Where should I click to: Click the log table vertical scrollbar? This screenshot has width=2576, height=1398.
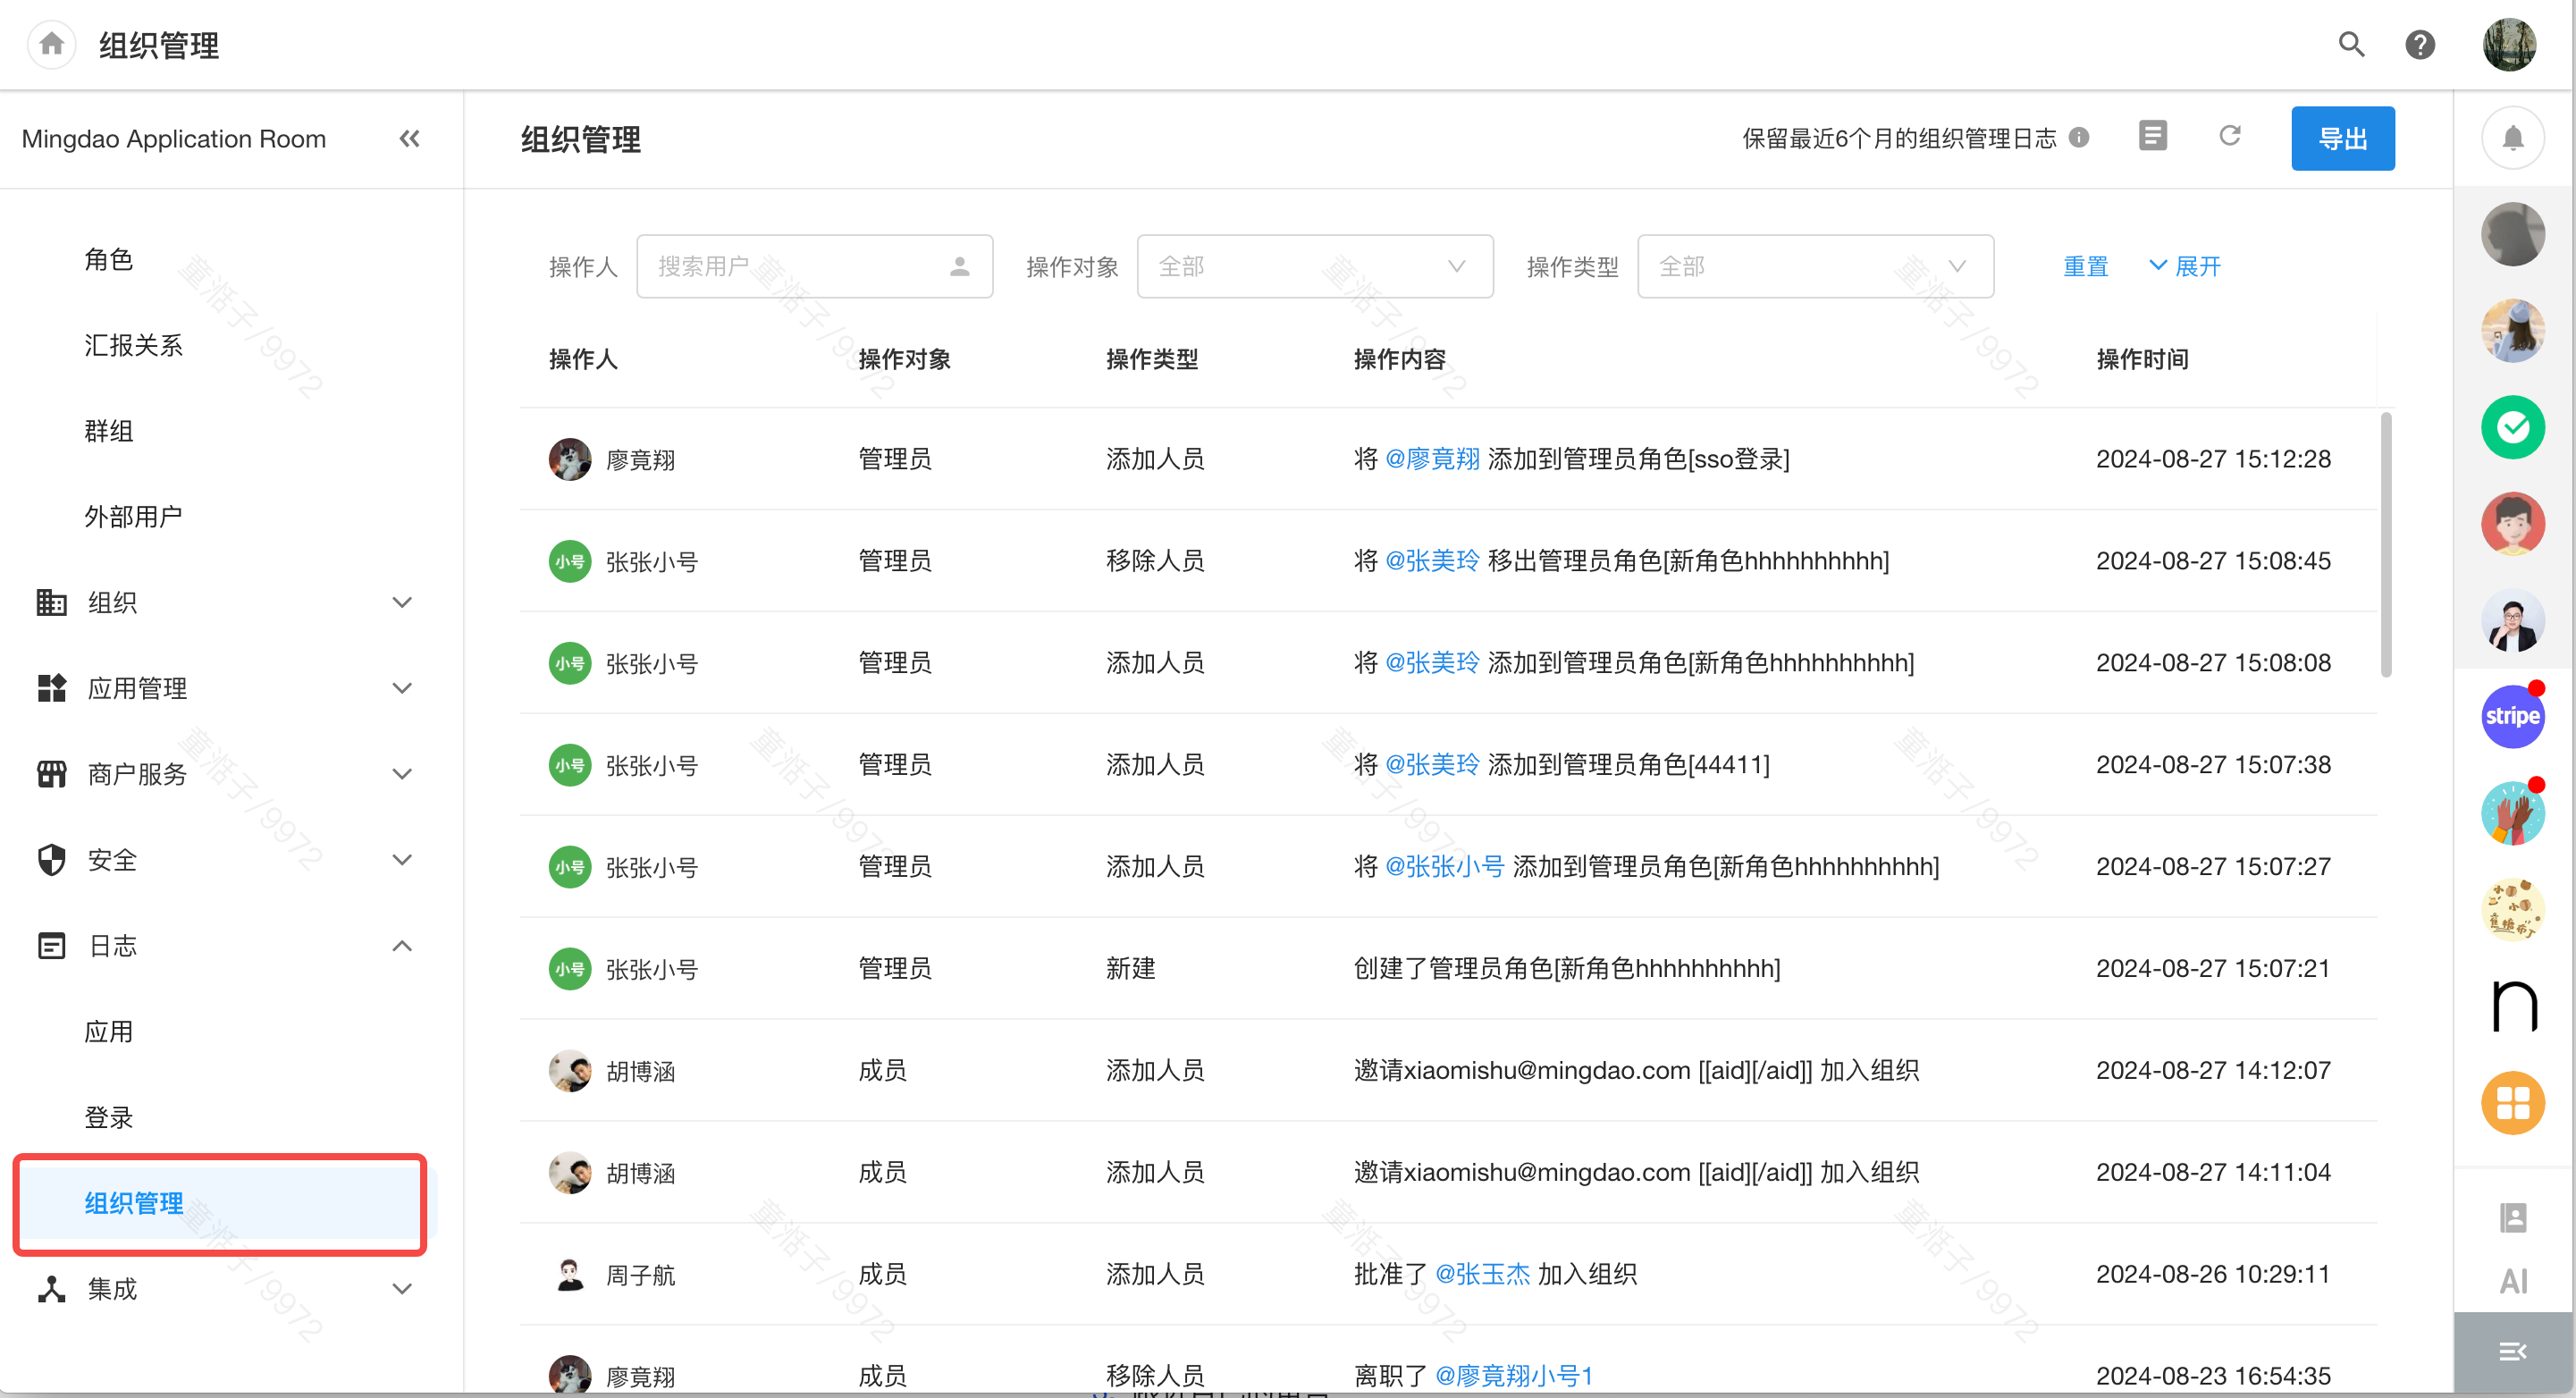[2386, 545]
